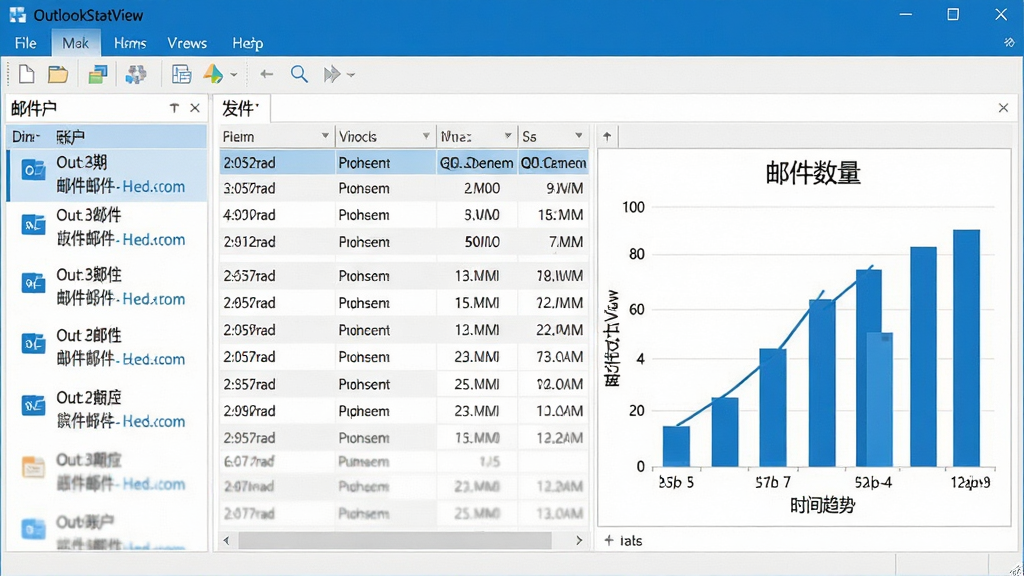Click the report layout toolbar icon
The width and height of the screenshot is (1024, 576).
click(x=181, y=74)
